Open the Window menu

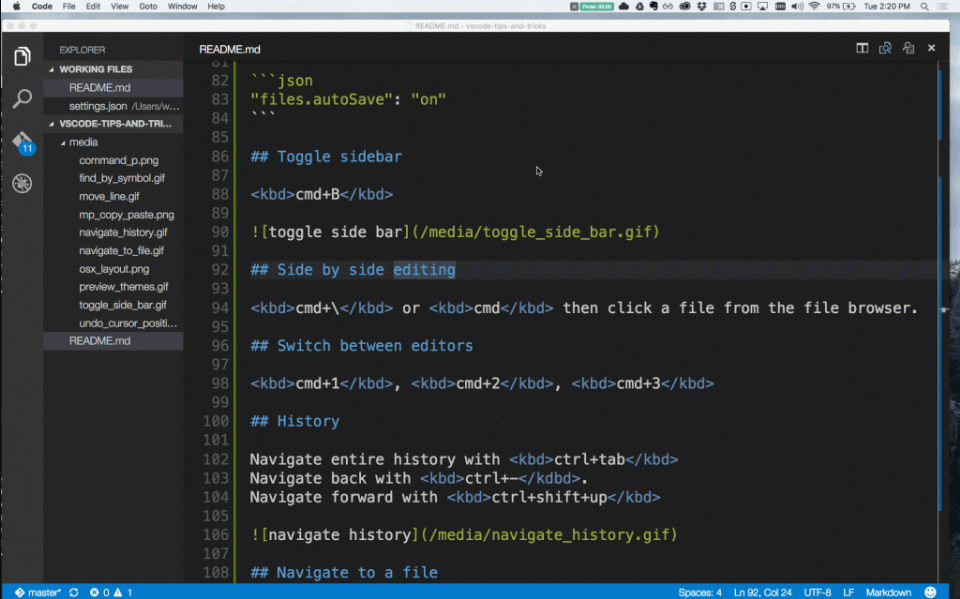(x=182, y=6)
